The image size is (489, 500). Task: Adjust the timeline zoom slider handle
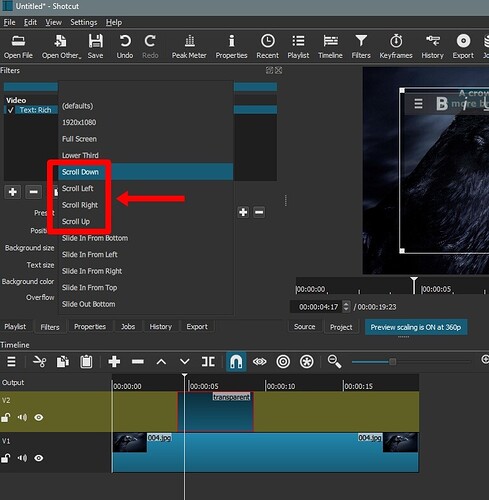click(x=392, y=362)
